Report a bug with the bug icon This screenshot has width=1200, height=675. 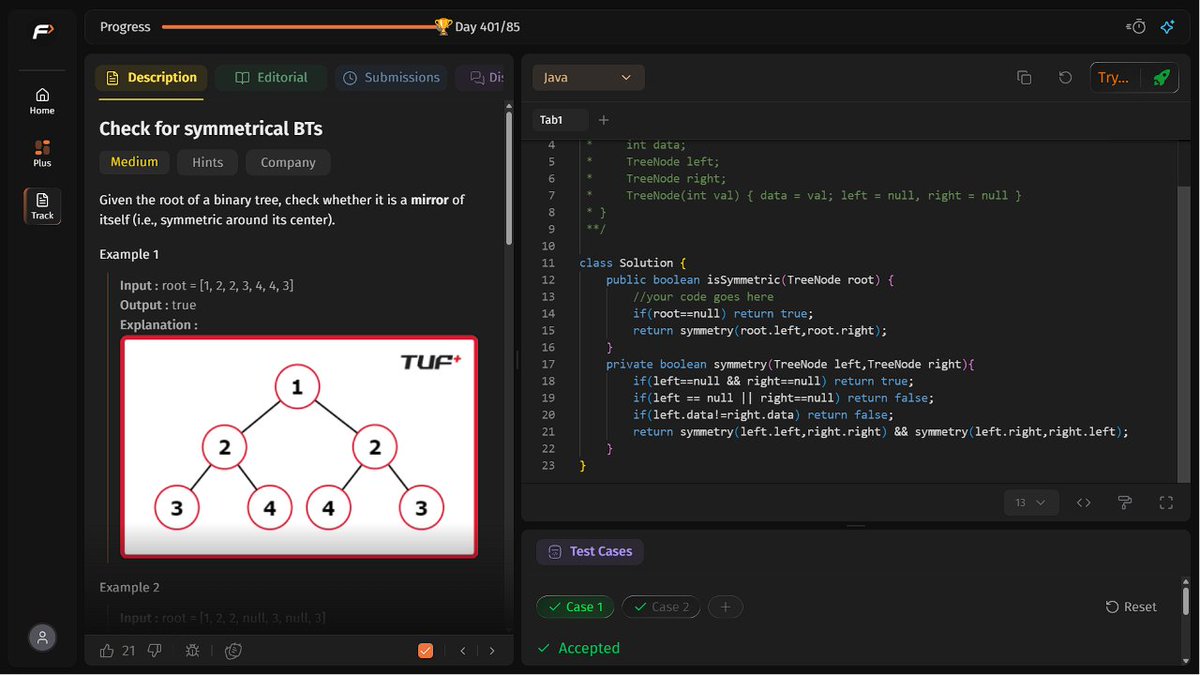click(x=193, y=650)
